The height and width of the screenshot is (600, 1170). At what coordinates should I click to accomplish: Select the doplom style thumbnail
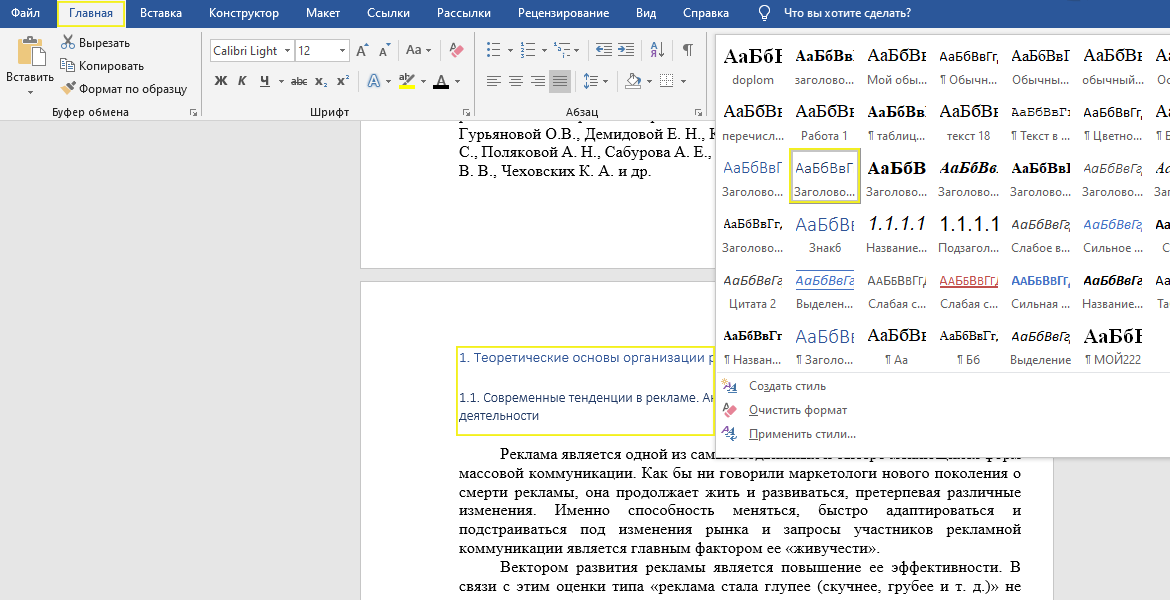click(x=752, y=66)
